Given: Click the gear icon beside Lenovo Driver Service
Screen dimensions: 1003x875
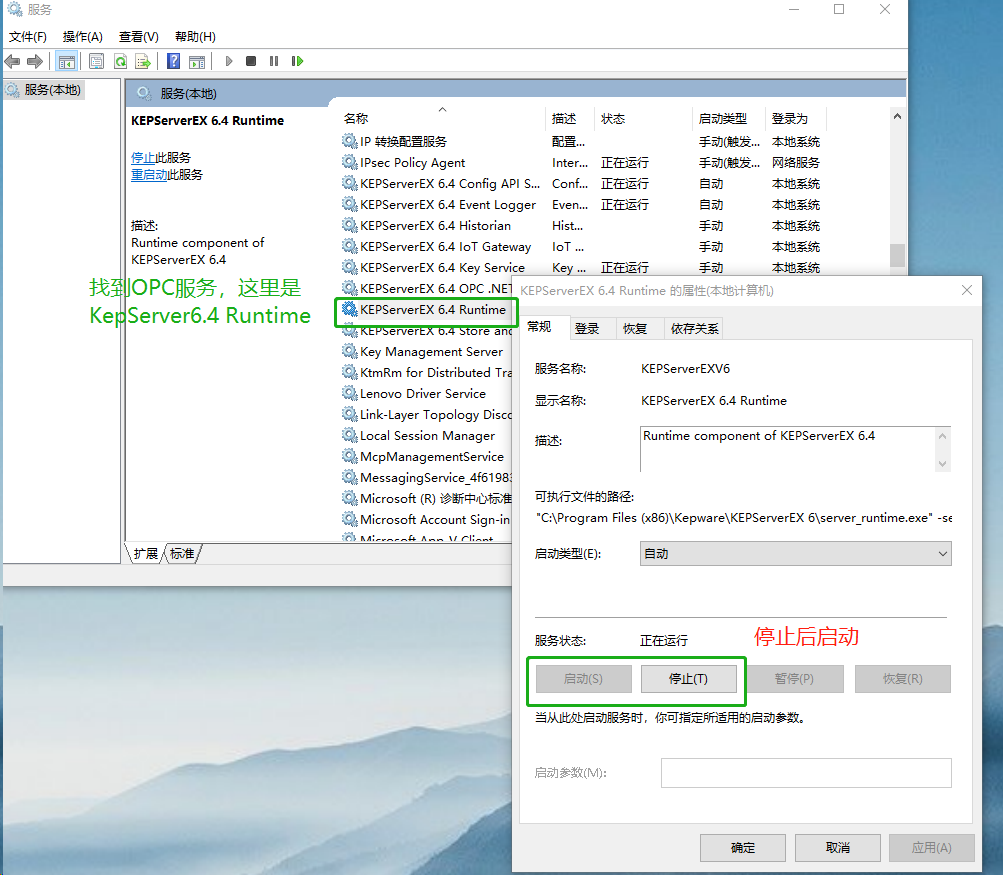Looking at the screenshot, I should tap(349, 393).
